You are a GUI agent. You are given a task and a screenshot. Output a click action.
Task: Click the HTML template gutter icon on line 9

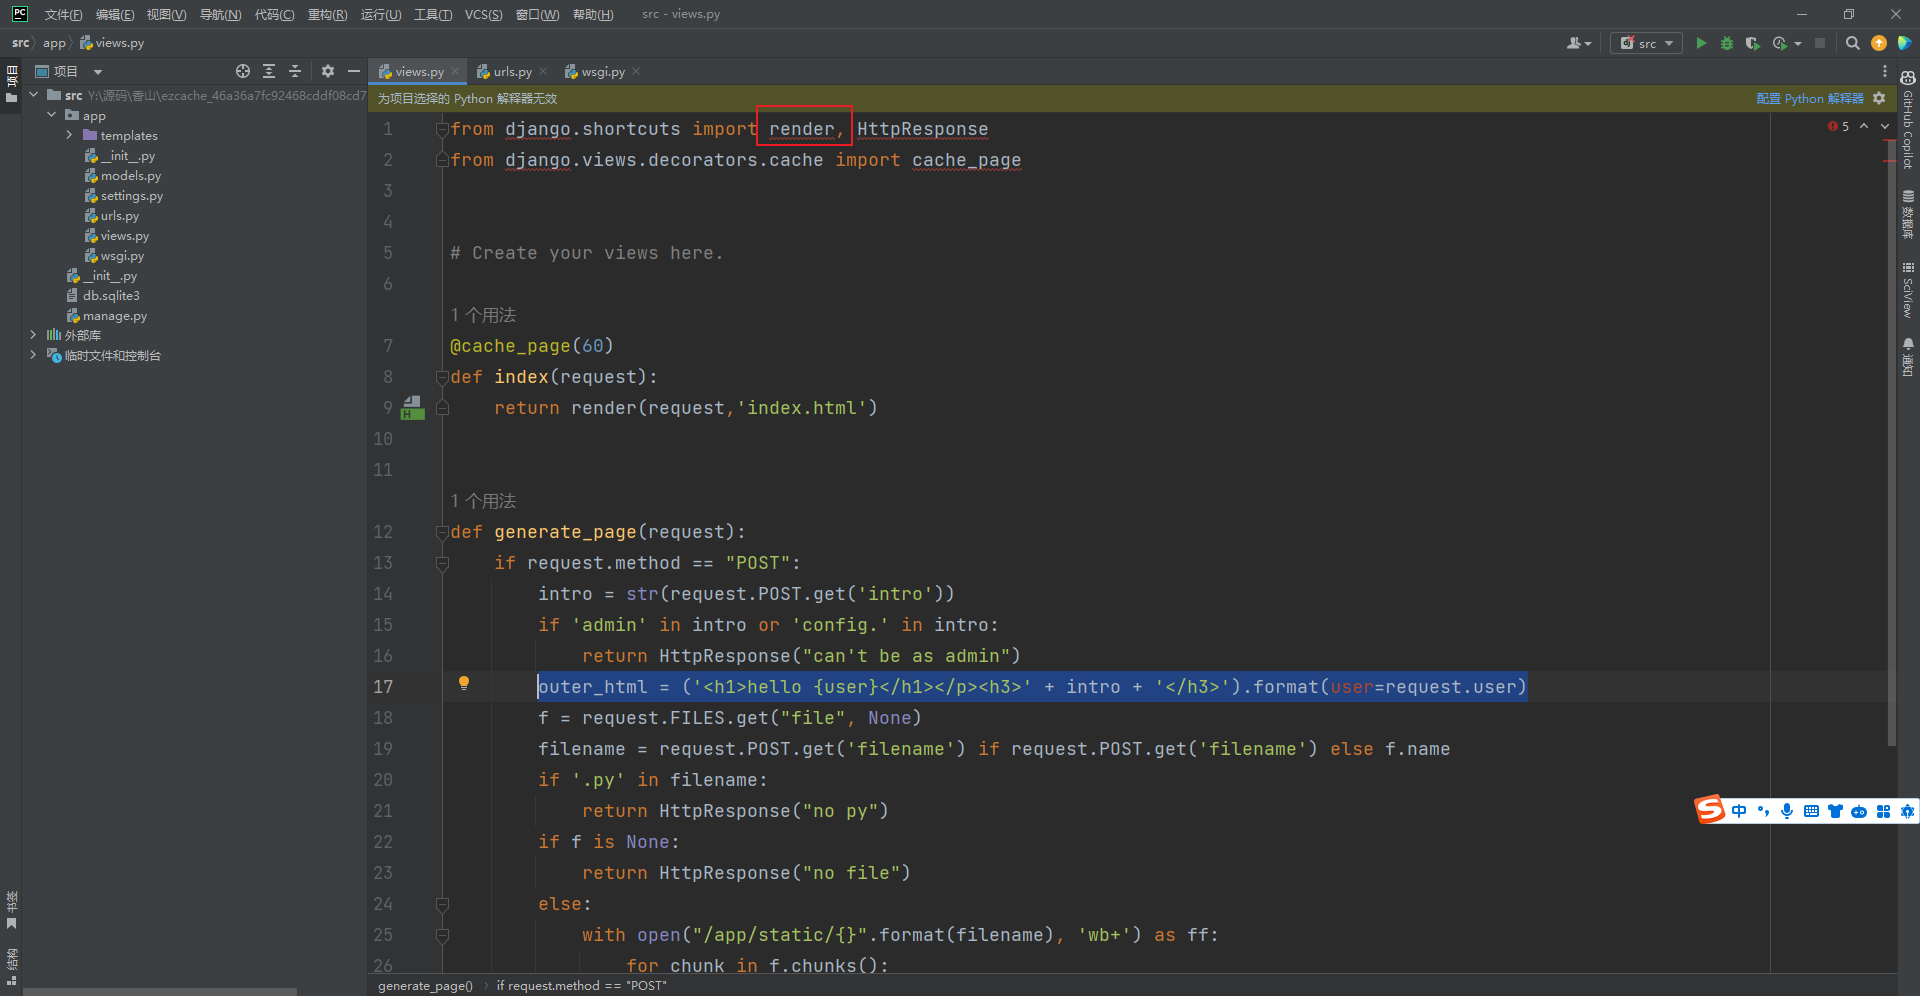[x=412, y=407]
